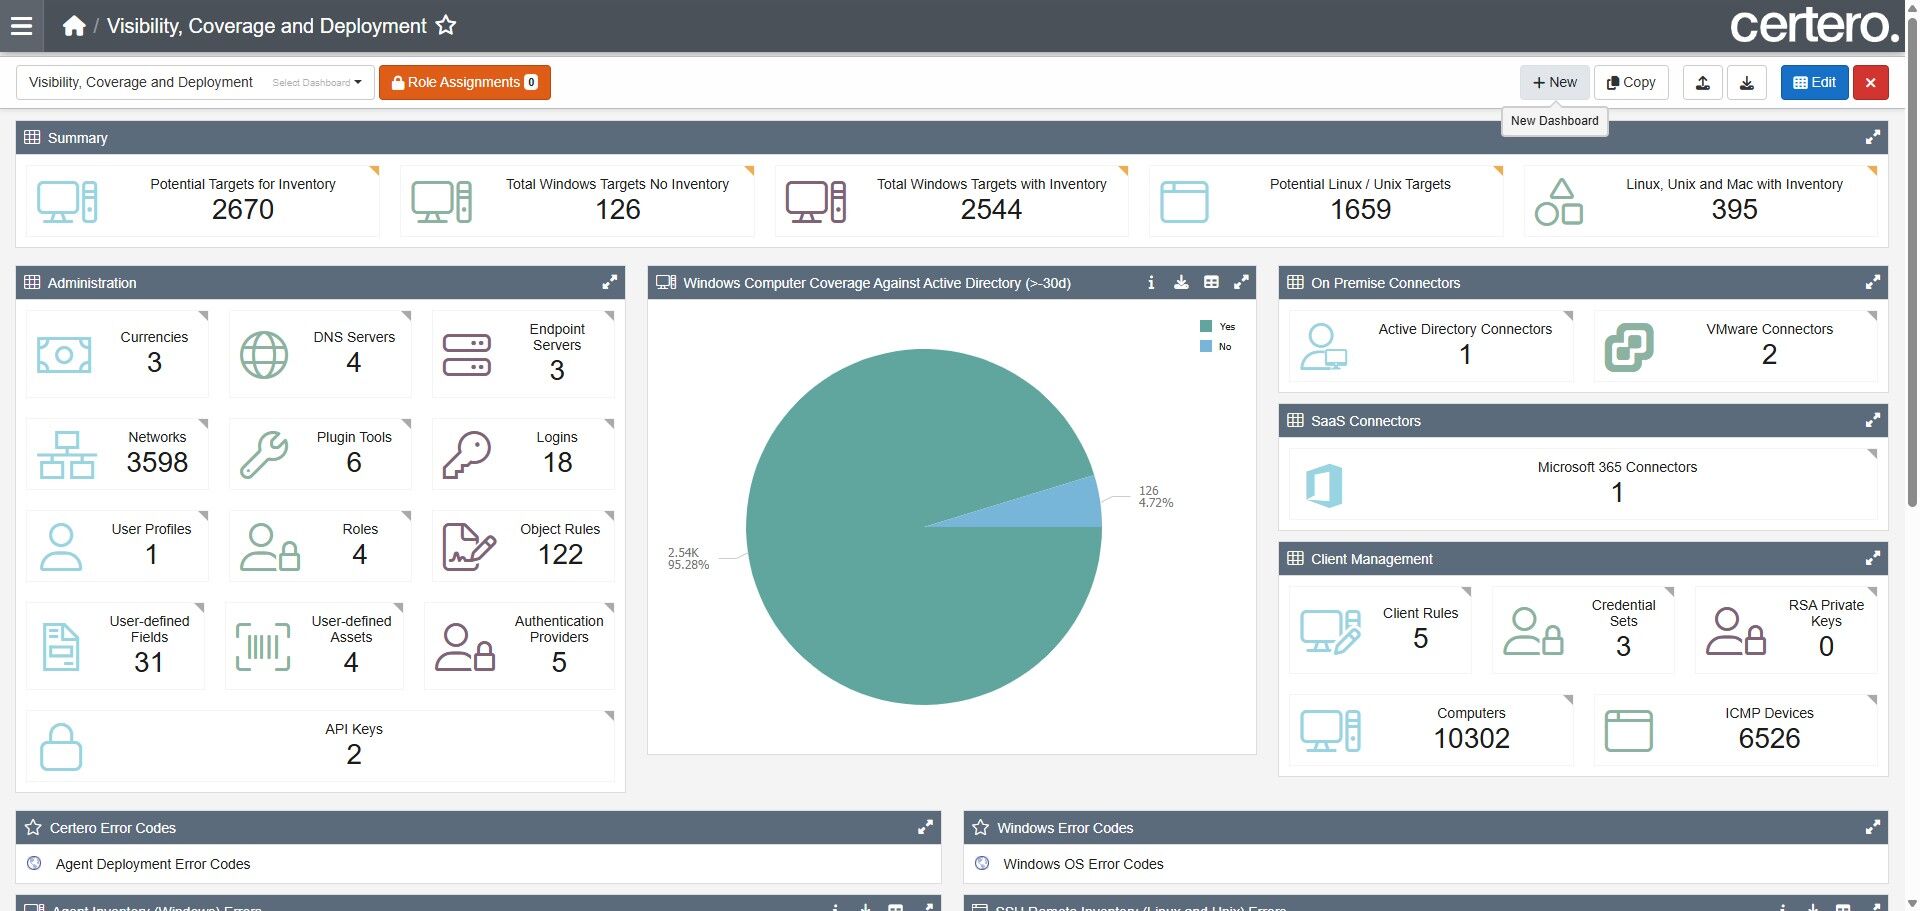Click the upload dashboard icon button
Viewport: 1920px width, 911px height.
1703,82
